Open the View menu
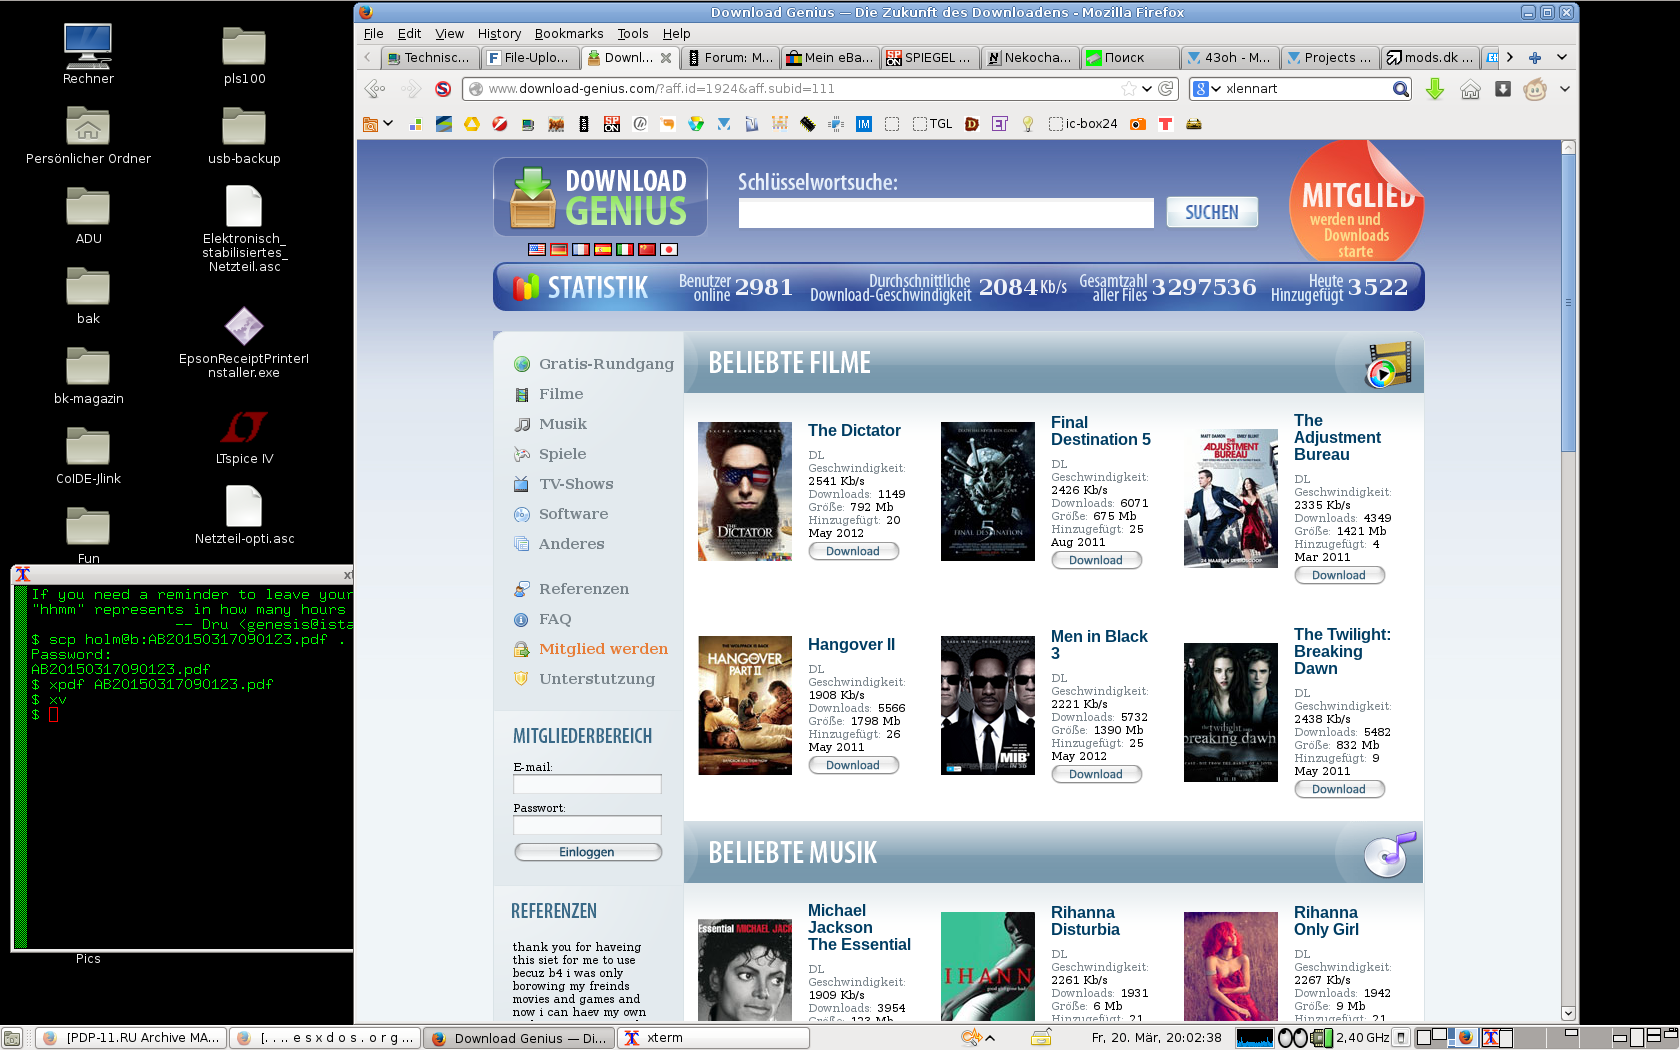1680x1050 pixels. click(x=449, y=33)
